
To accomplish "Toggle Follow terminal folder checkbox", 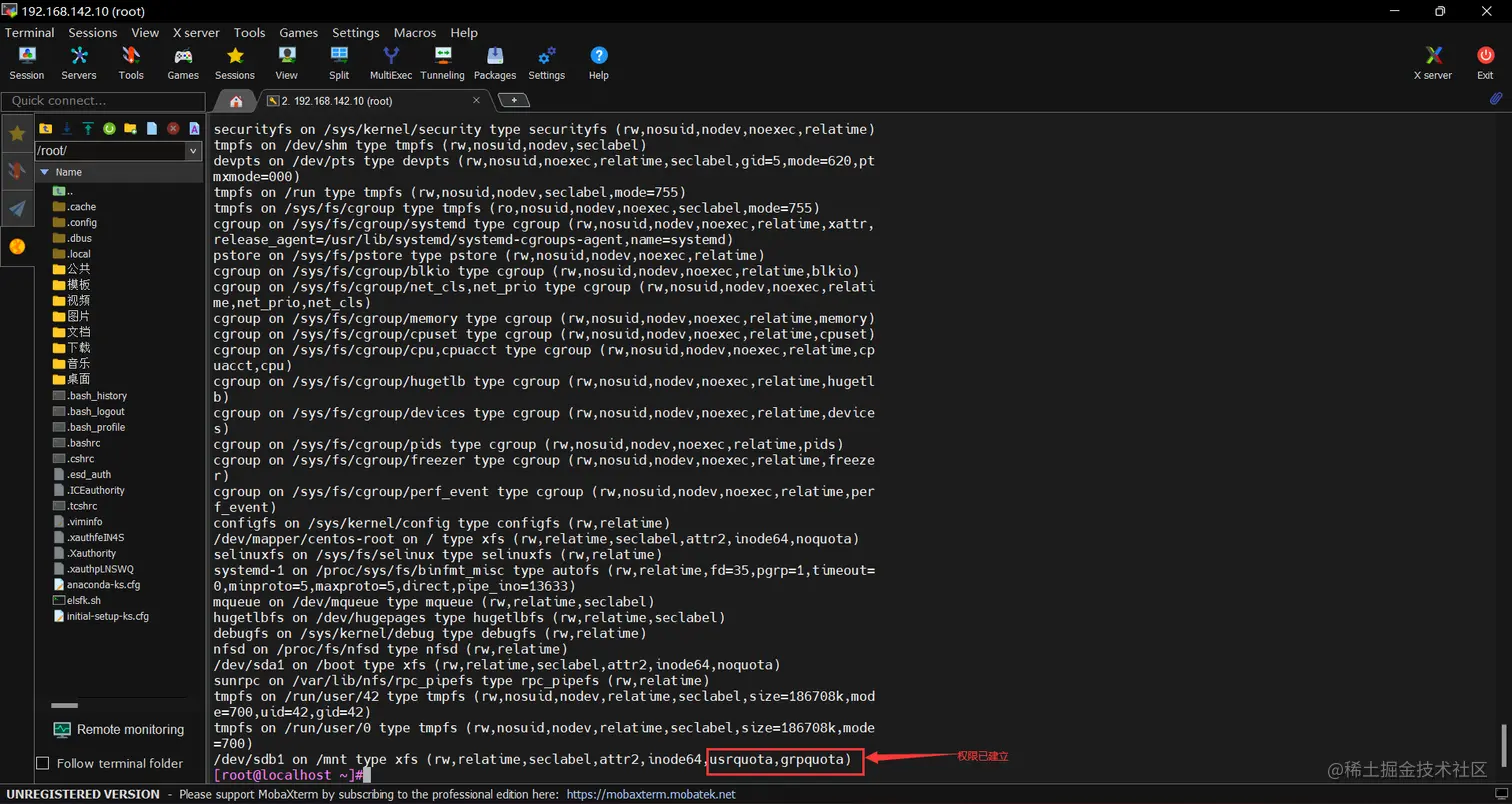I will 42,763.
